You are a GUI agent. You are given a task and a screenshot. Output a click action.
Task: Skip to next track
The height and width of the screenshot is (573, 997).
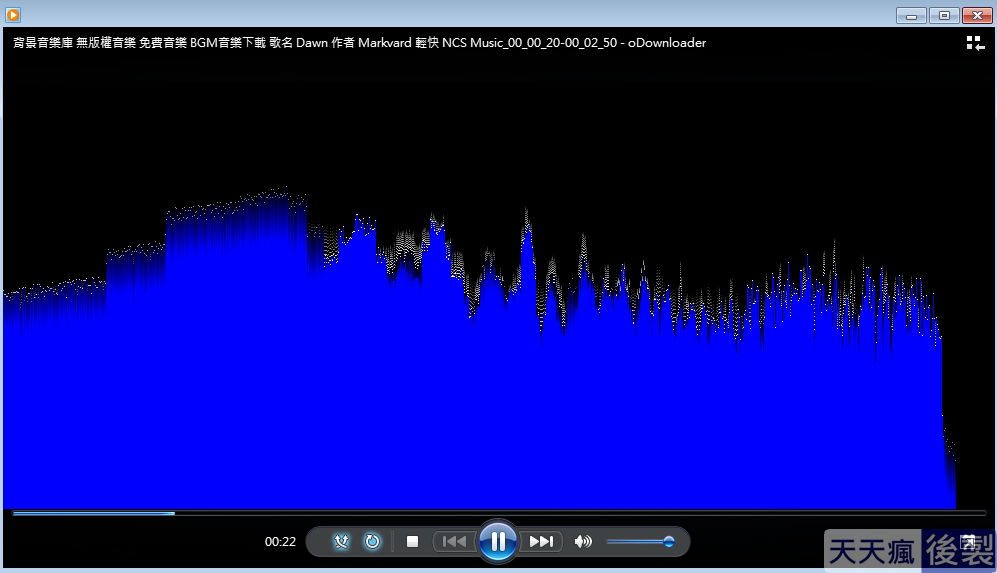pyautogui.click(x=541, y=541)
